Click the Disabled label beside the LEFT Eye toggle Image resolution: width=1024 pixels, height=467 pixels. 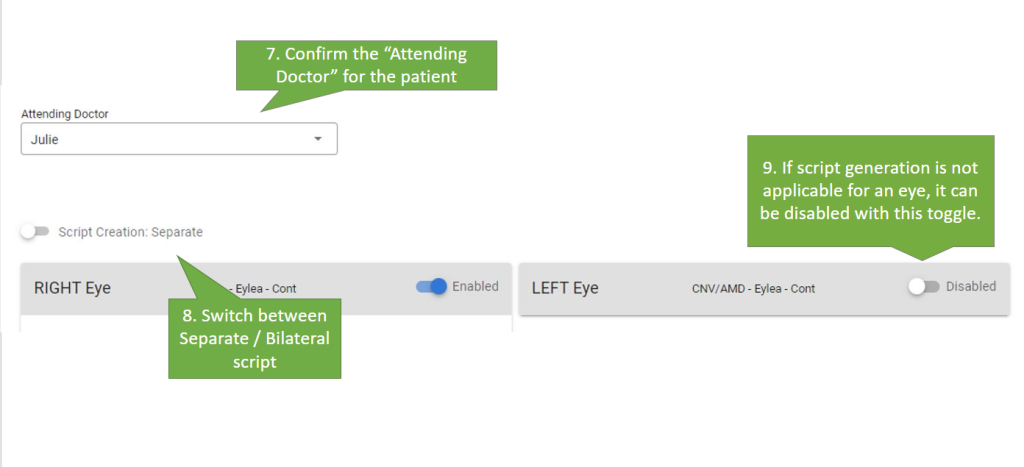click(x=971, y=287)
